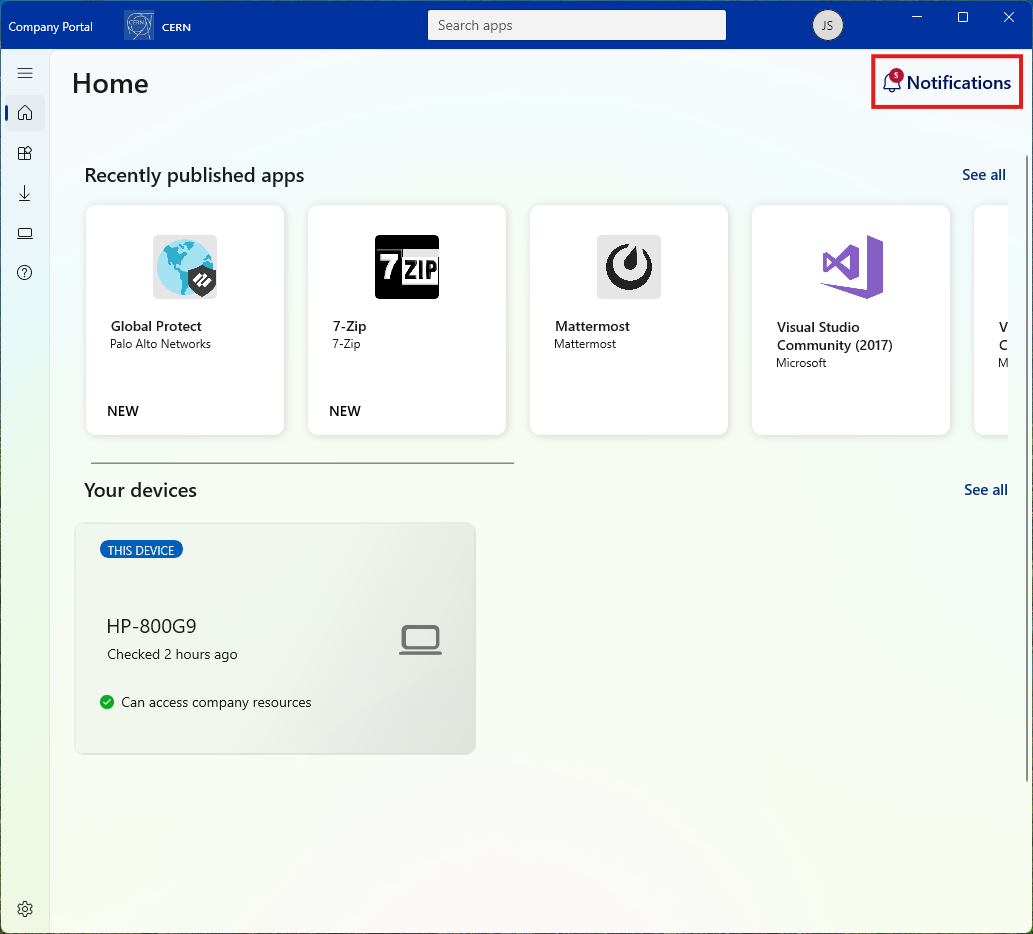
Task: Open the HP-800G9 device card
Action: click(275, 638)
